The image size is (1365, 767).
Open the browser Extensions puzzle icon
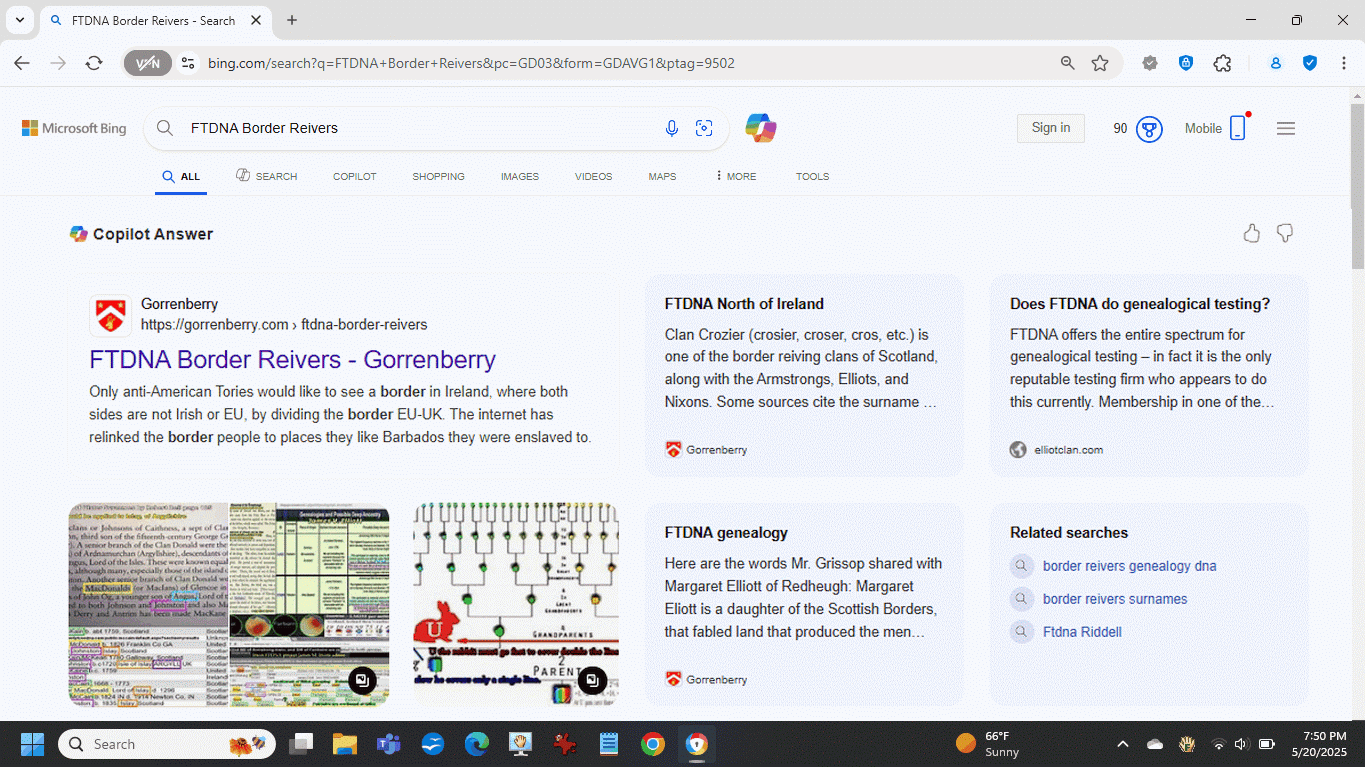pos(1222,63)
